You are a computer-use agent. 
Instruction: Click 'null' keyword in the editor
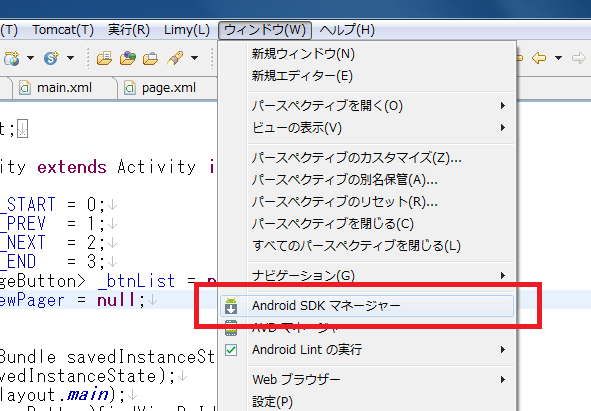pyautogui.click(x=116, y=301)
